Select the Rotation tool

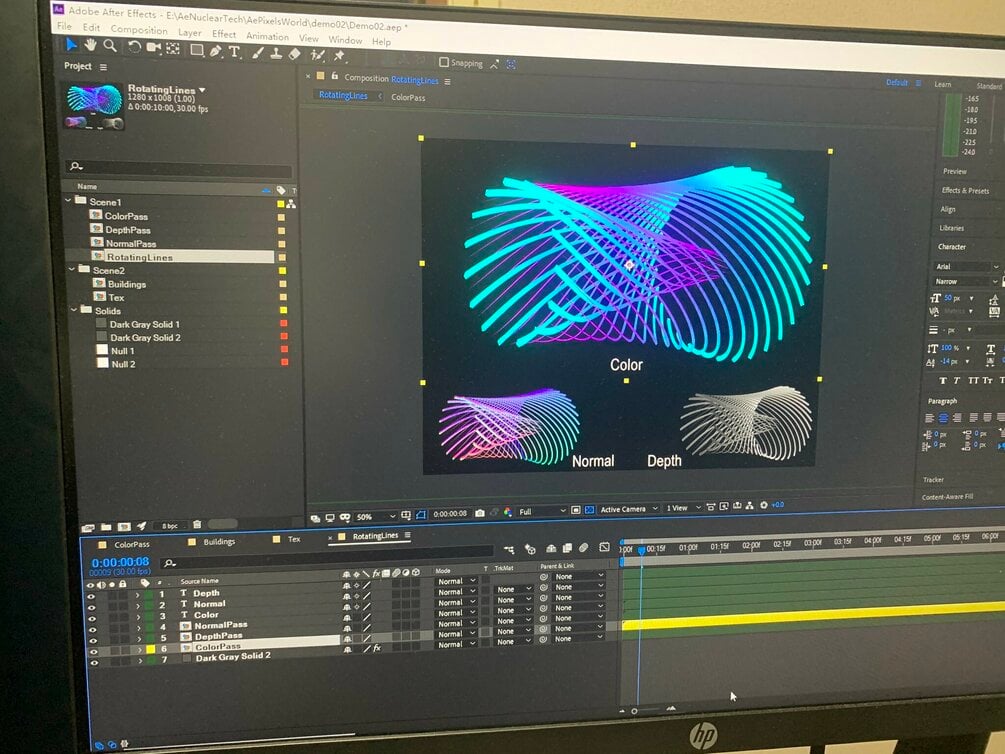134,47
